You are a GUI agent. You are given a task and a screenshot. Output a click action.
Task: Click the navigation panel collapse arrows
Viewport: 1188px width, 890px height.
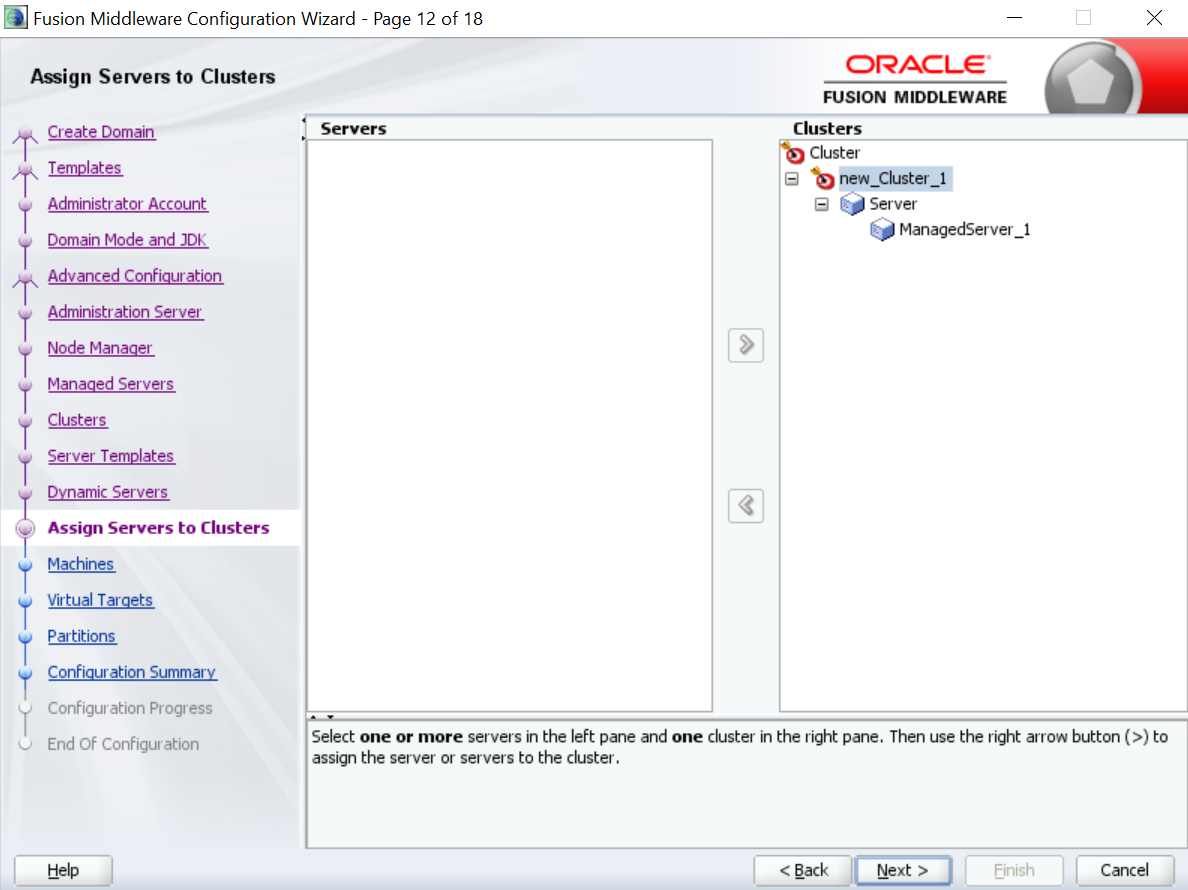[x=303, y=129]
